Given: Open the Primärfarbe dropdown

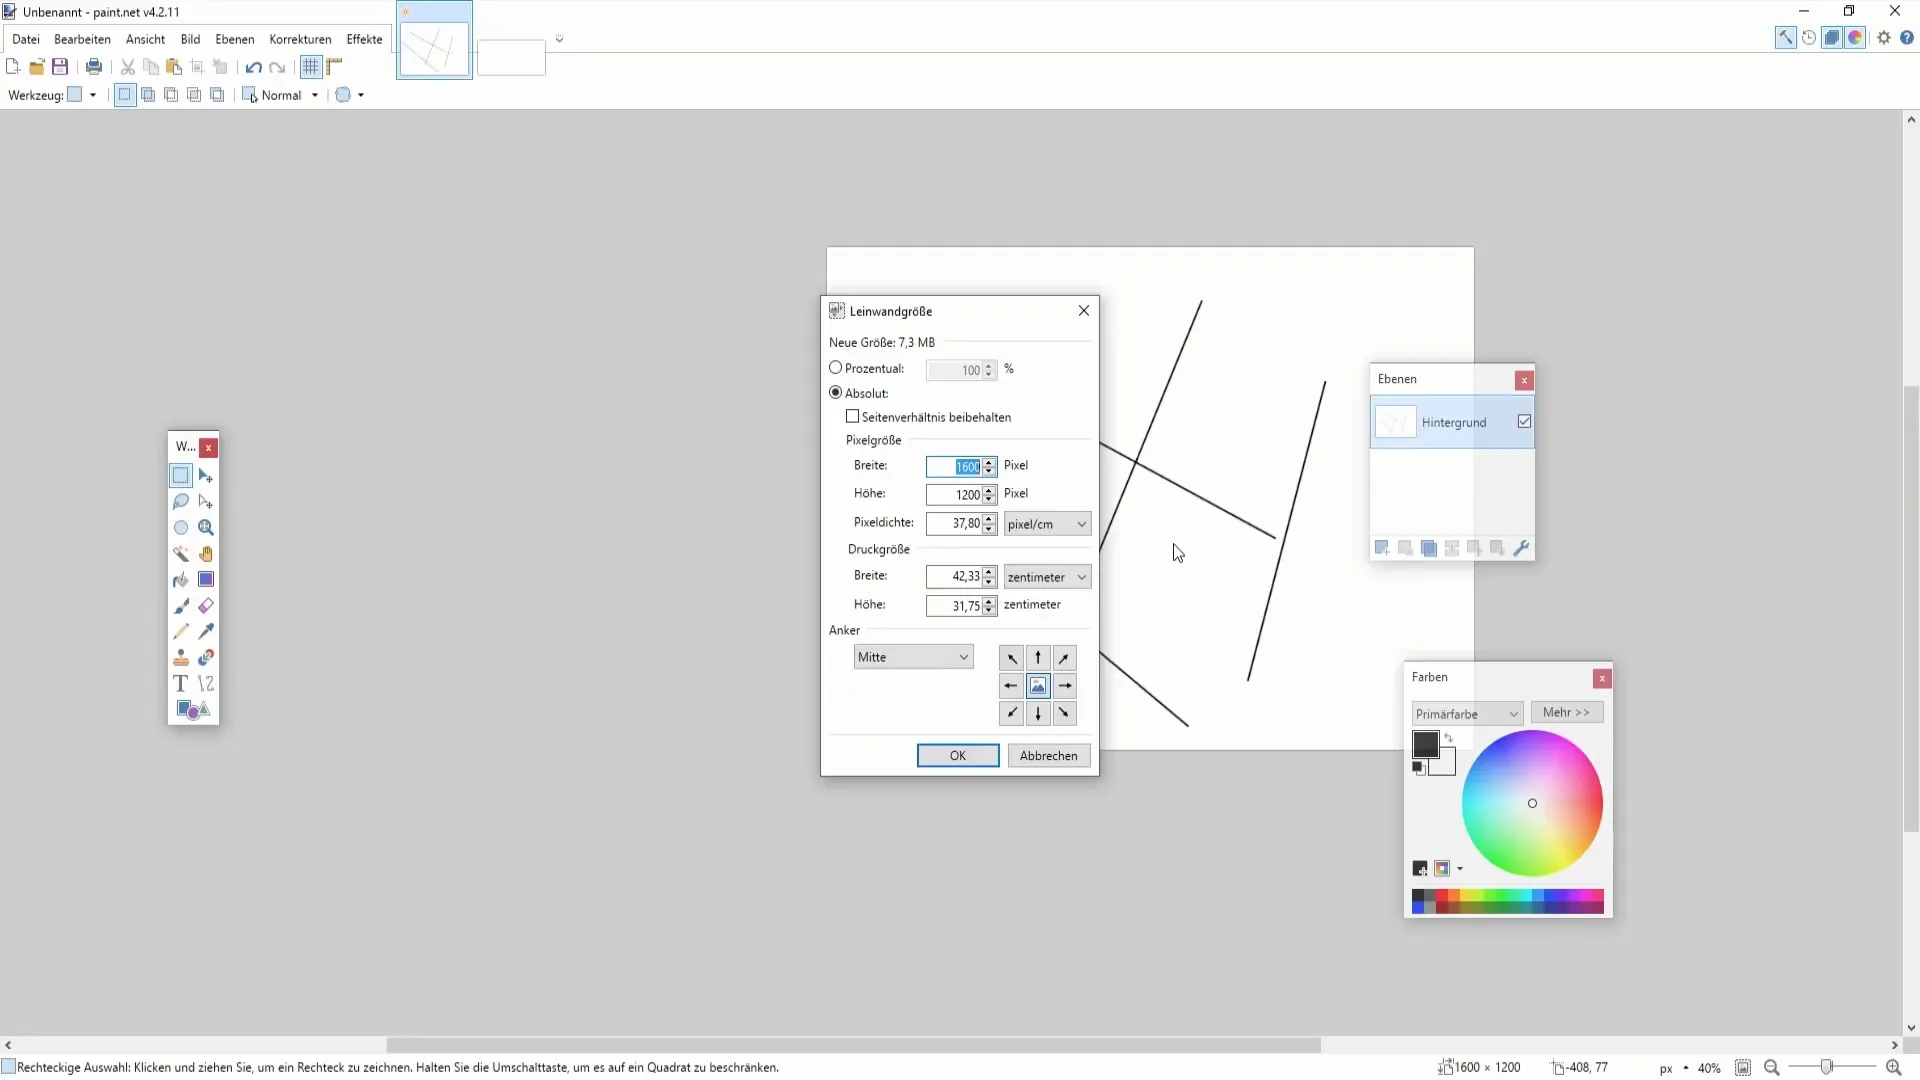Looking at the screenshot, I should point(1467,714).
